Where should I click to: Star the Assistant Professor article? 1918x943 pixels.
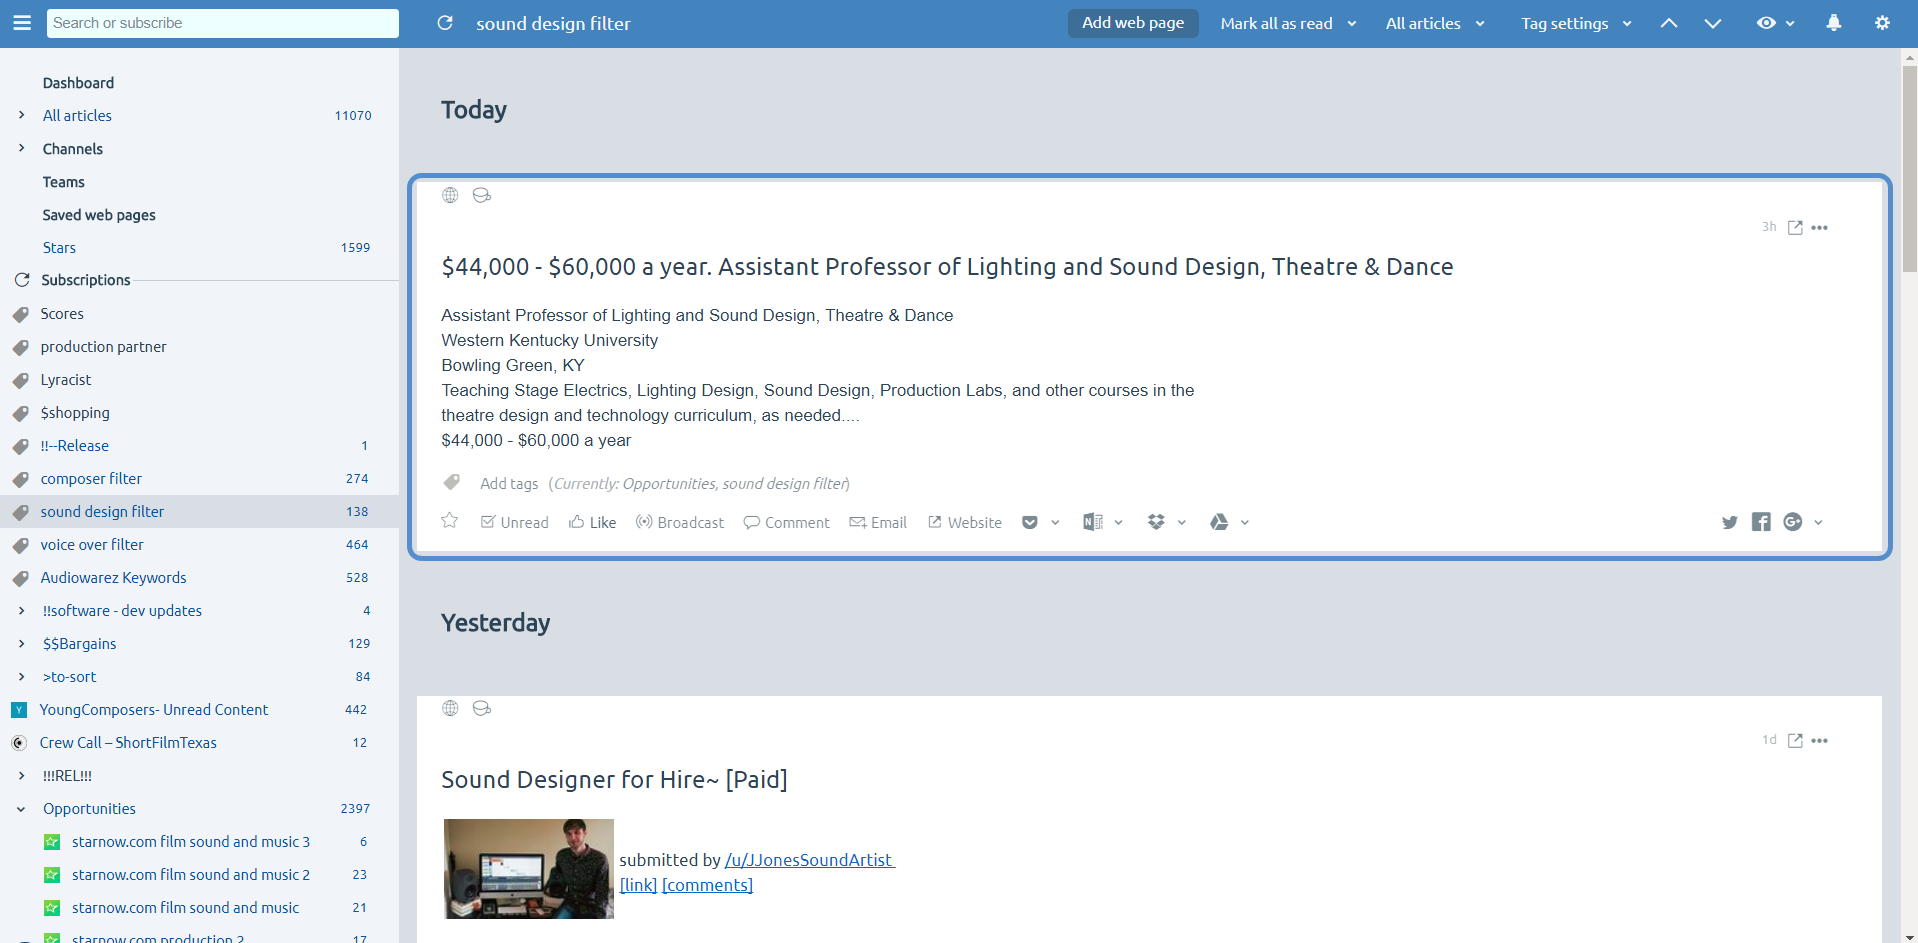[x=449, y=521]
